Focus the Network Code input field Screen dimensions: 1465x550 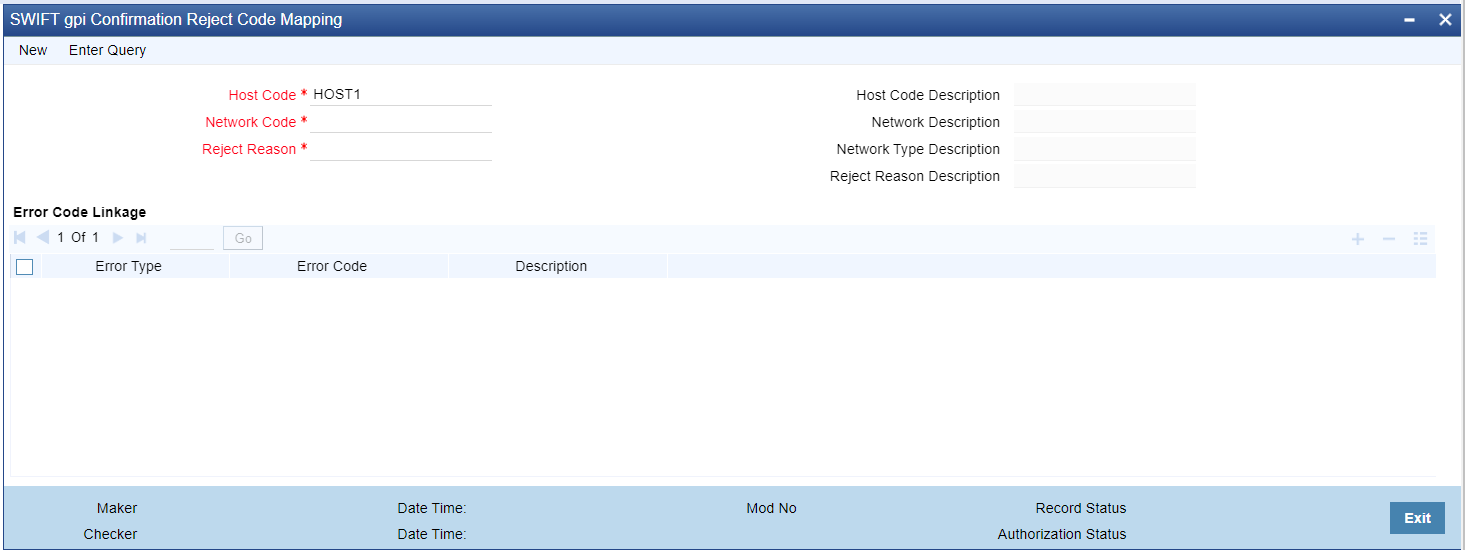pos(401,122)
